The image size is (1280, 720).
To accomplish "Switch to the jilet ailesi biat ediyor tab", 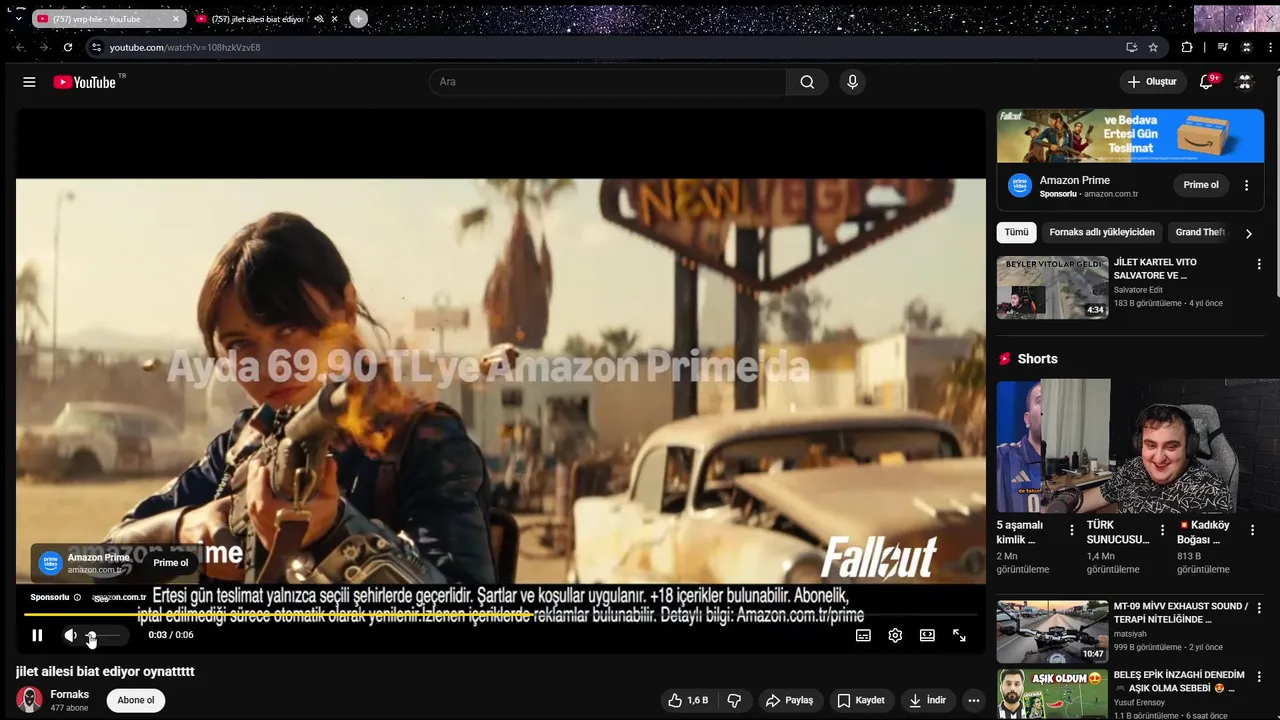I will pos(258,19).
